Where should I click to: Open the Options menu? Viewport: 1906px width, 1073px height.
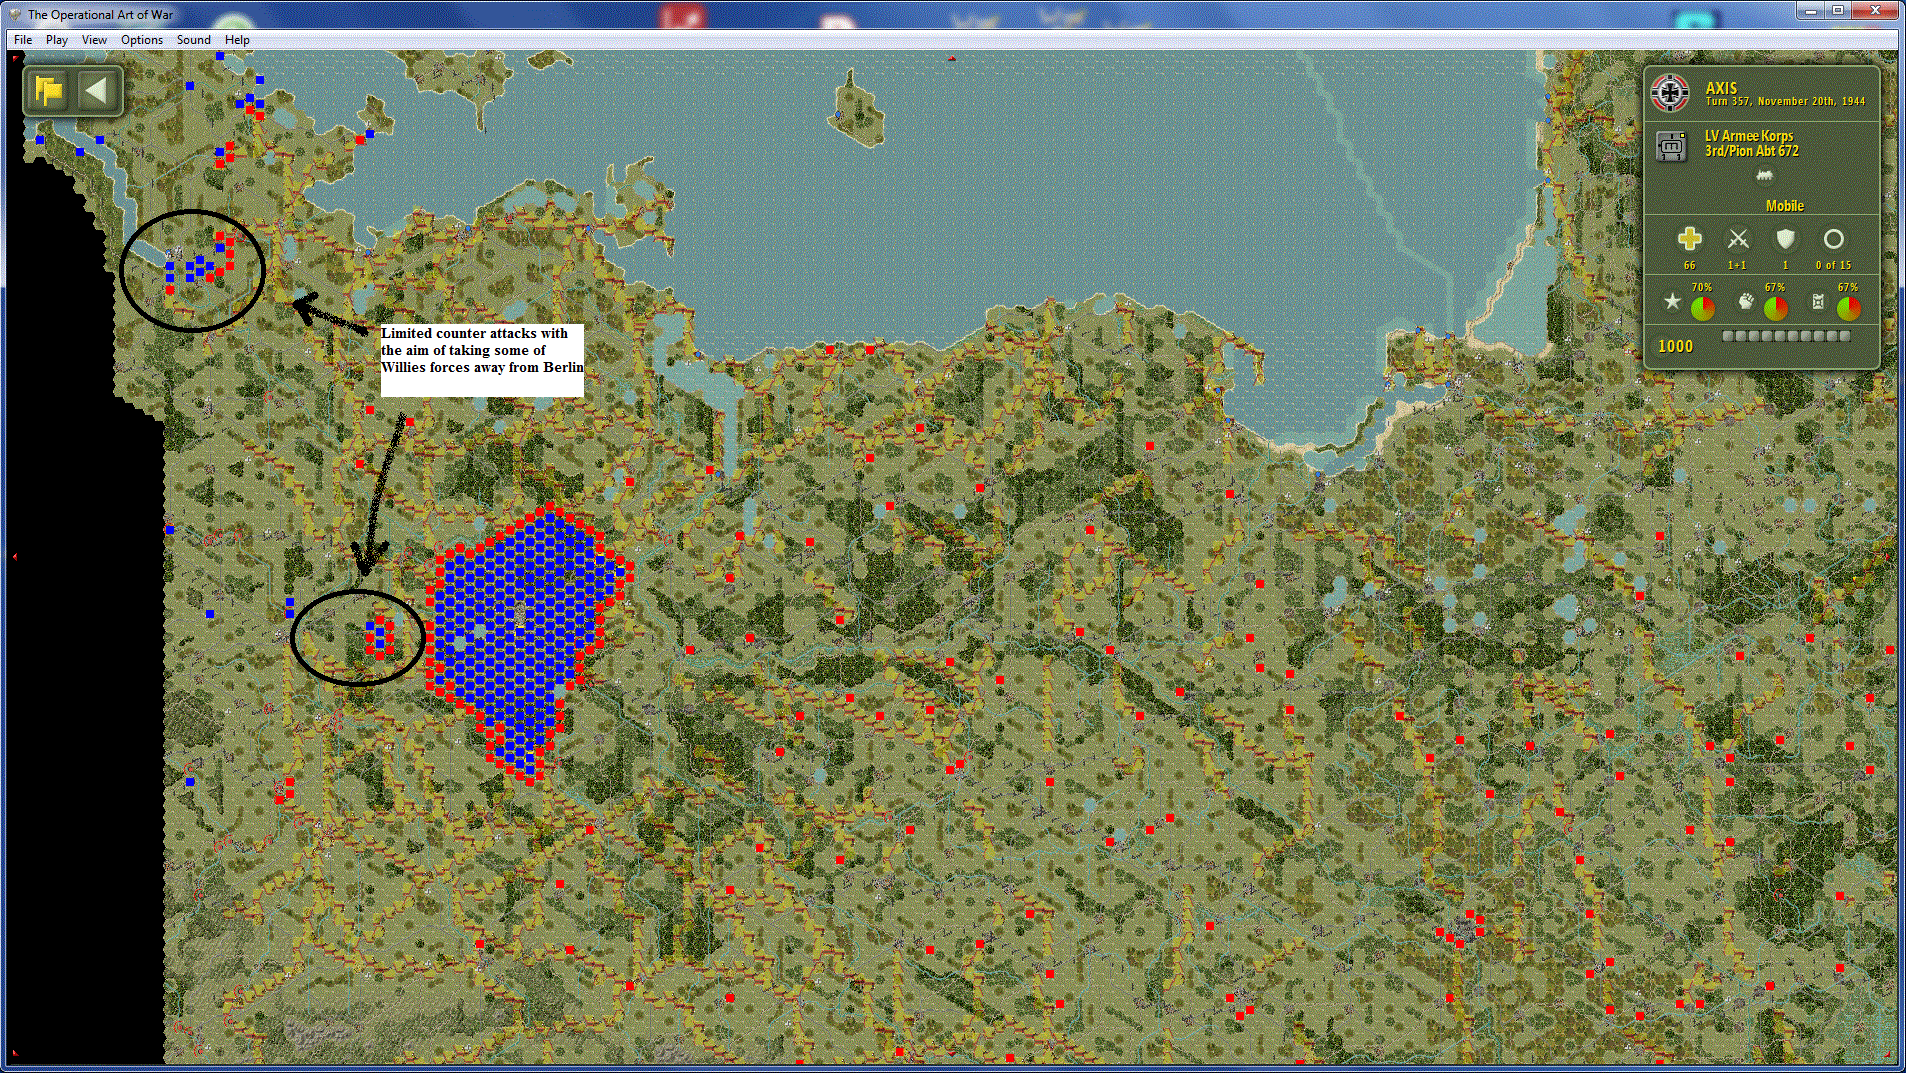(x=142, y=40)
